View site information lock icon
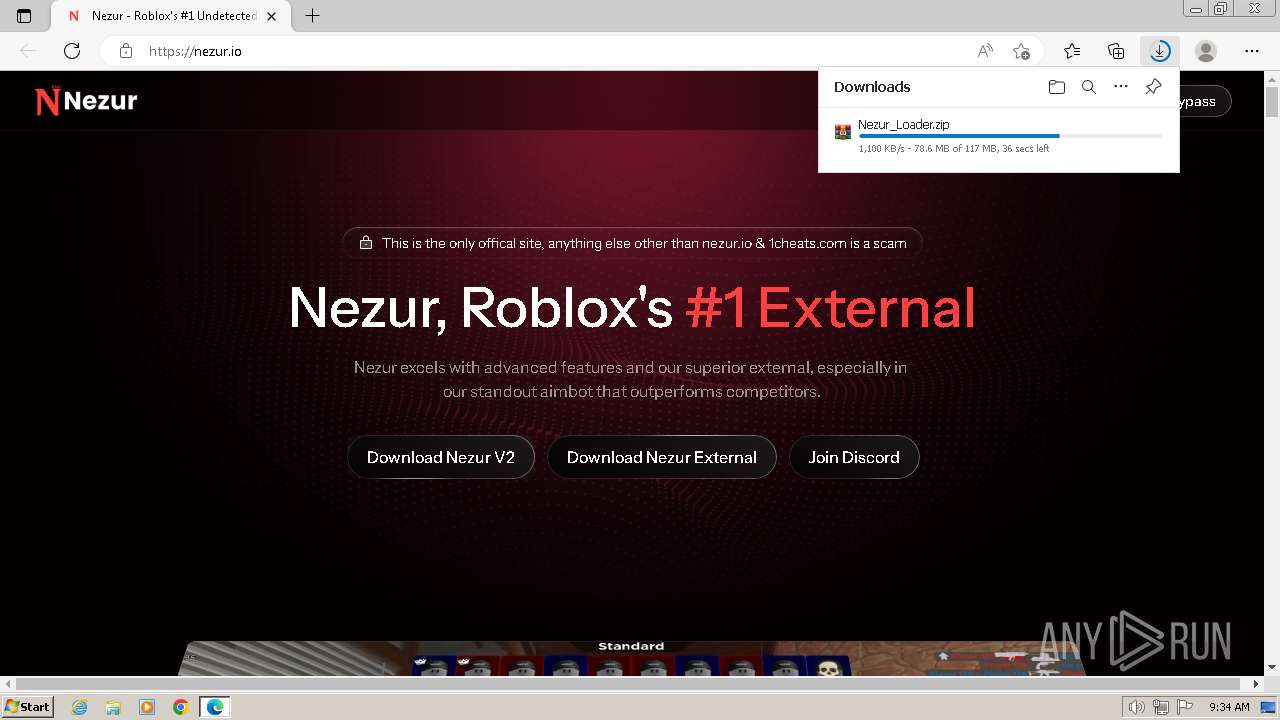 pos(125,51)
